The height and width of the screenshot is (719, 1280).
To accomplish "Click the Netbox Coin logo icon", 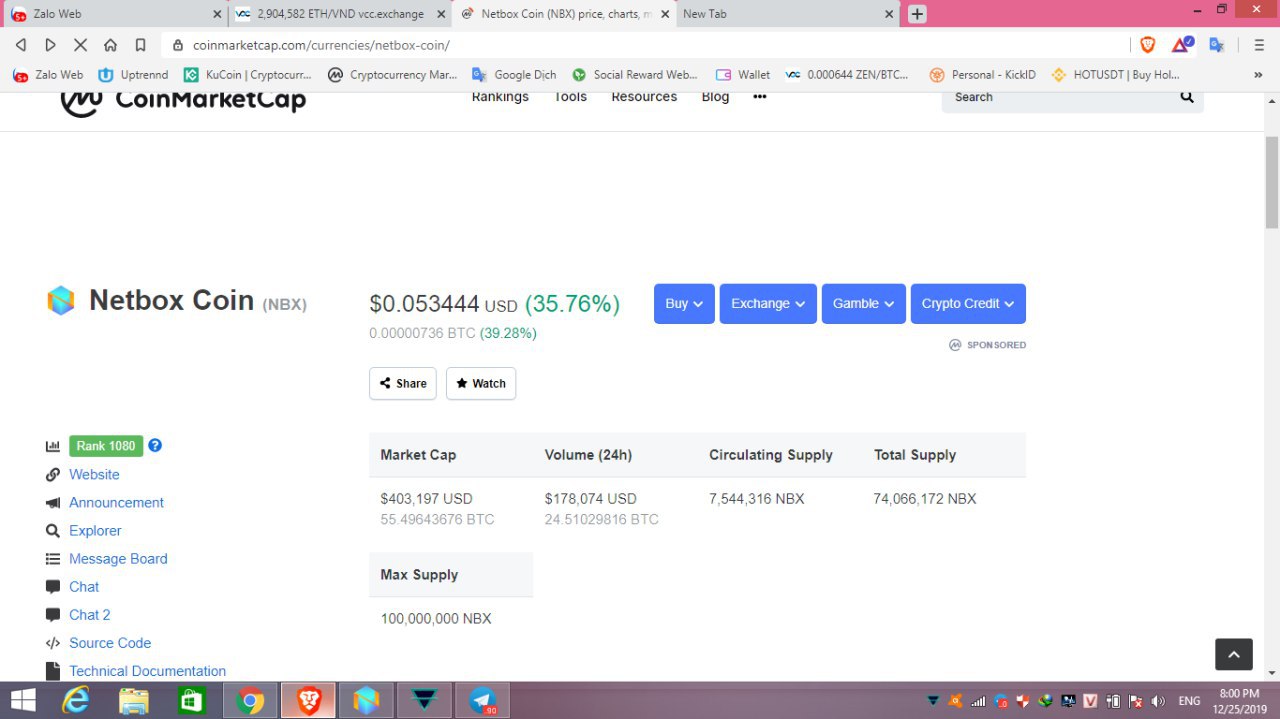I will tap(61, 301).
